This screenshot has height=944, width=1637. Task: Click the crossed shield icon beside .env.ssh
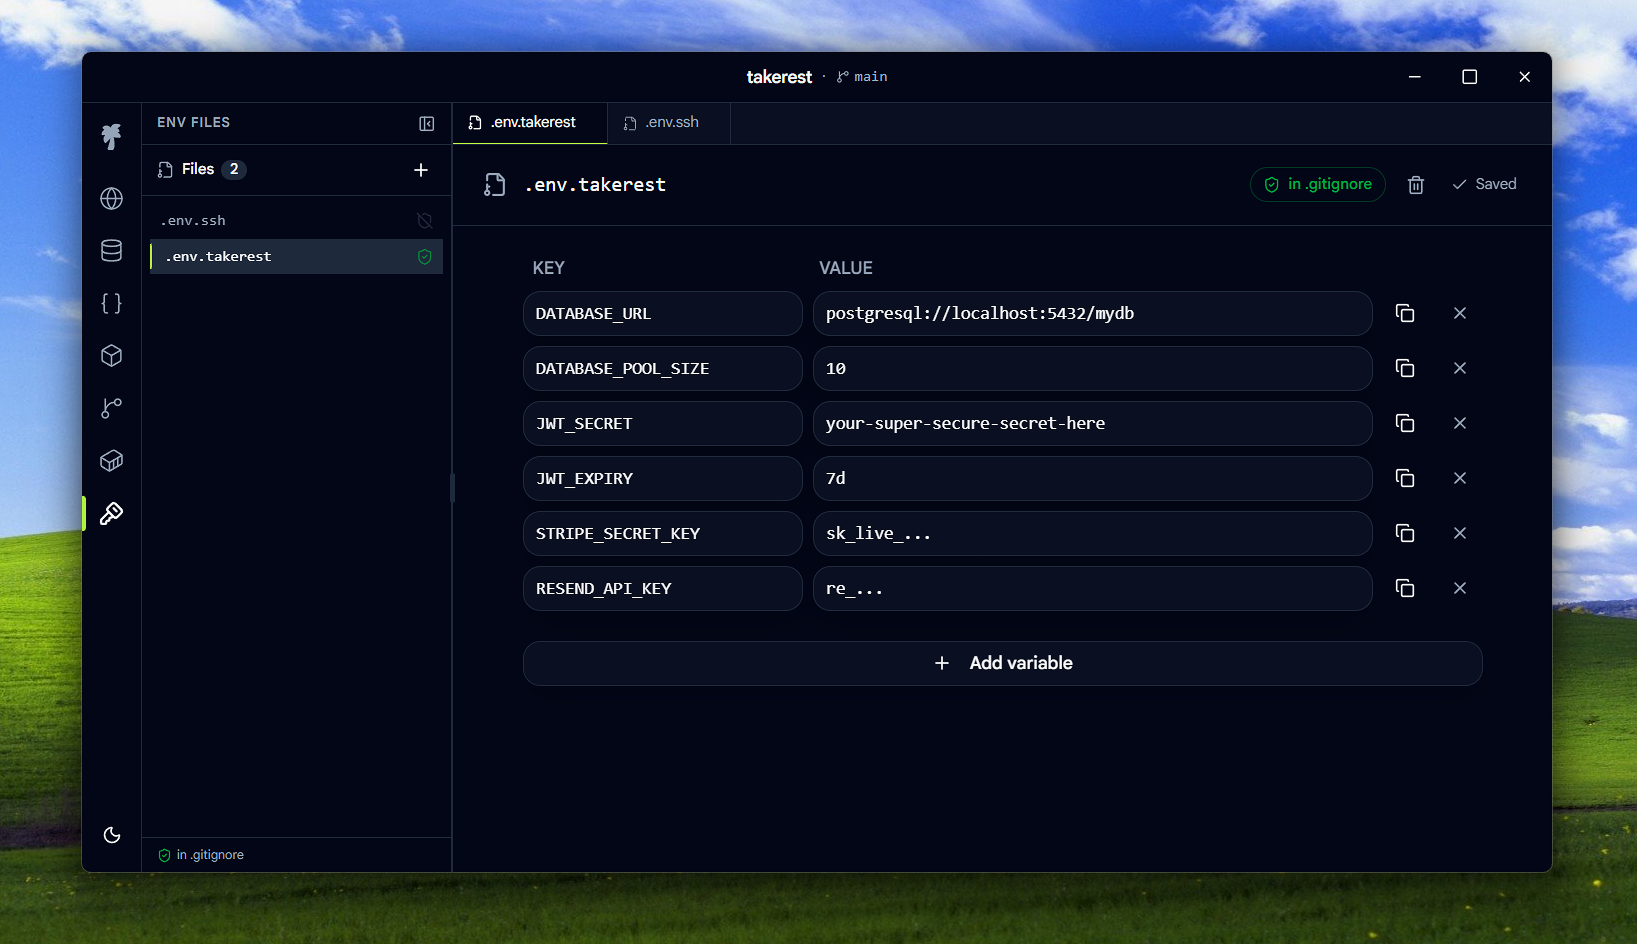[x=424, y=221]
